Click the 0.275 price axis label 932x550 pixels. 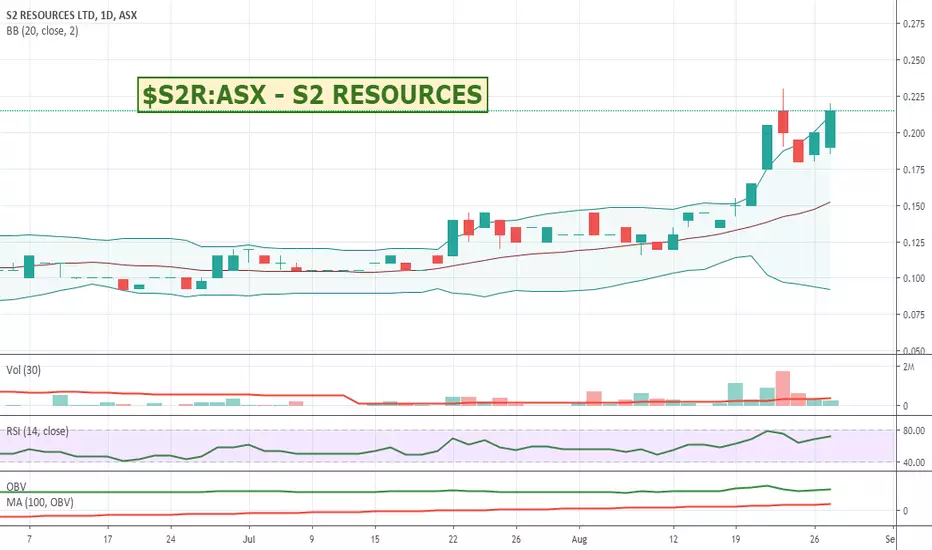pos(914,24)
